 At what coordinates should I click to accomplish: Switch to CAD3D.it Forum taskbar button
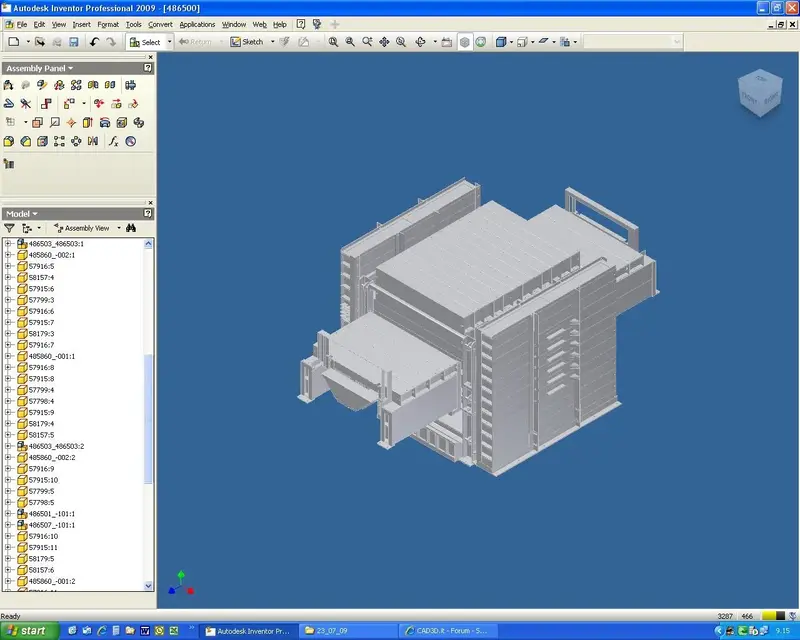click(x=446, y=631)
